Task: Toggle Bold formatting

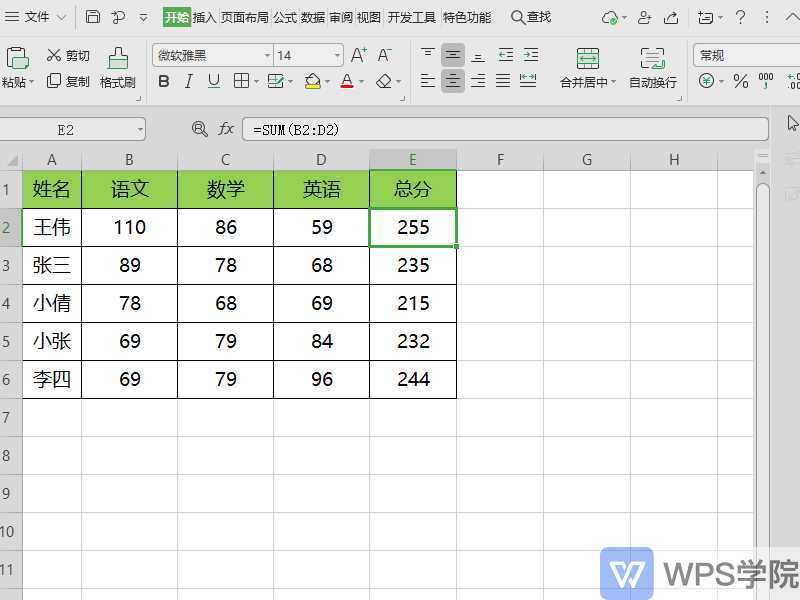Action: pos(164,81)
